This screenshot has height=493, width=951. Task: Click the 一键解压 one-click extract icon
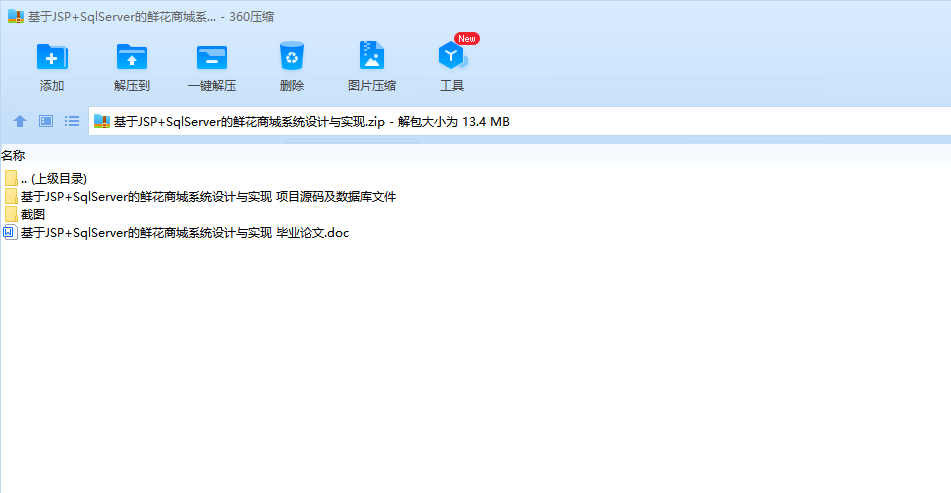[x=212, y=57]
